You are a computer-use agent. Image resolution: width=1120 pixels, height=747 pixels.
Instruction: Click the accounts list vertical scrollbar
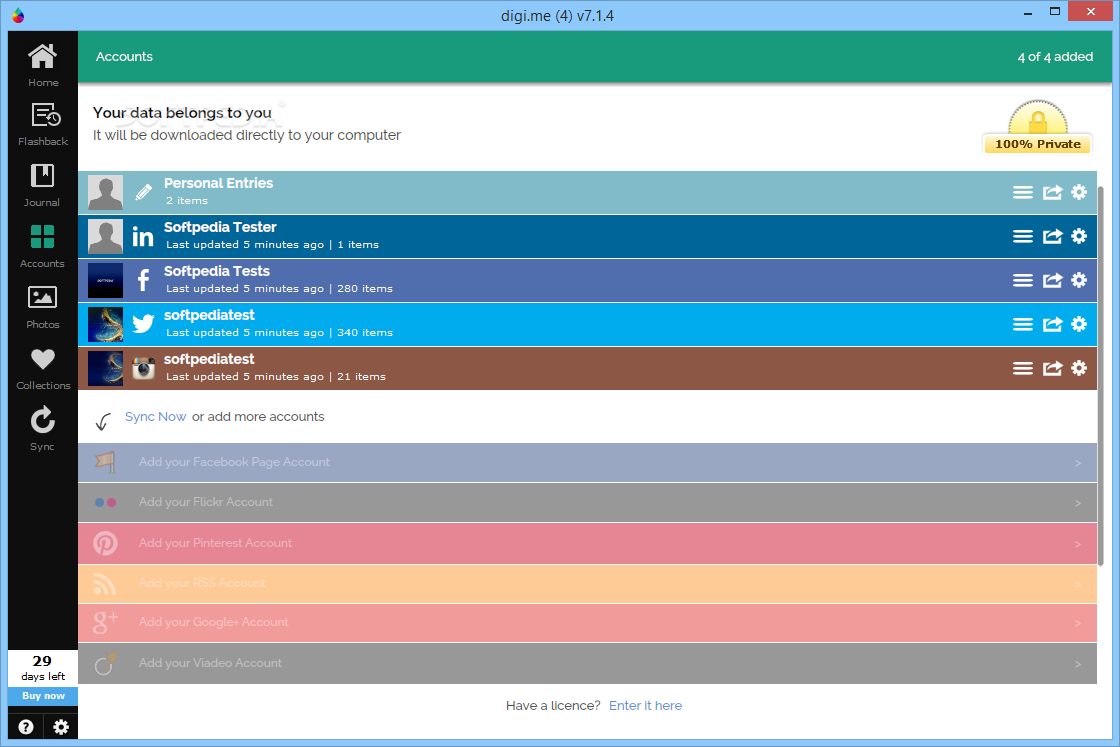(1101, 376)
